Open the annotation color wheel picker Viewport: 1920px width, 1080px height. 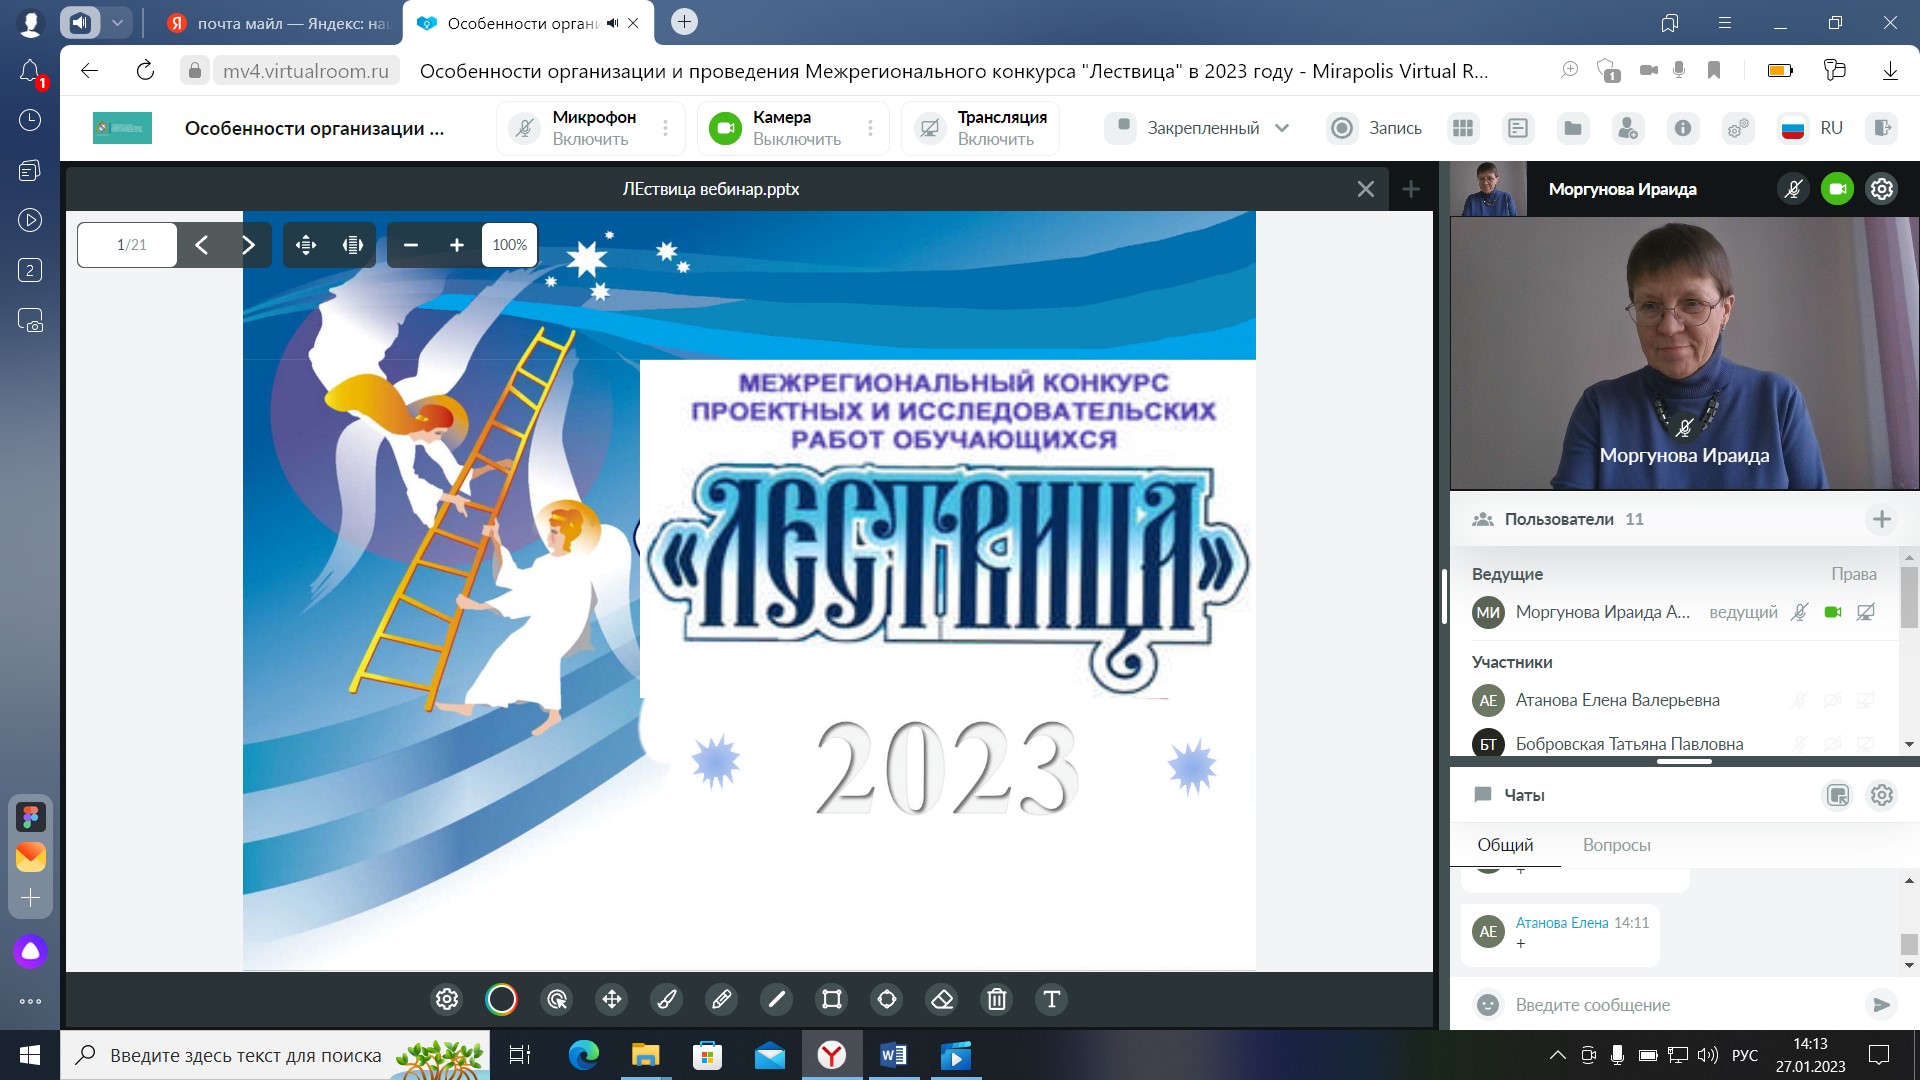click(501, 999)
